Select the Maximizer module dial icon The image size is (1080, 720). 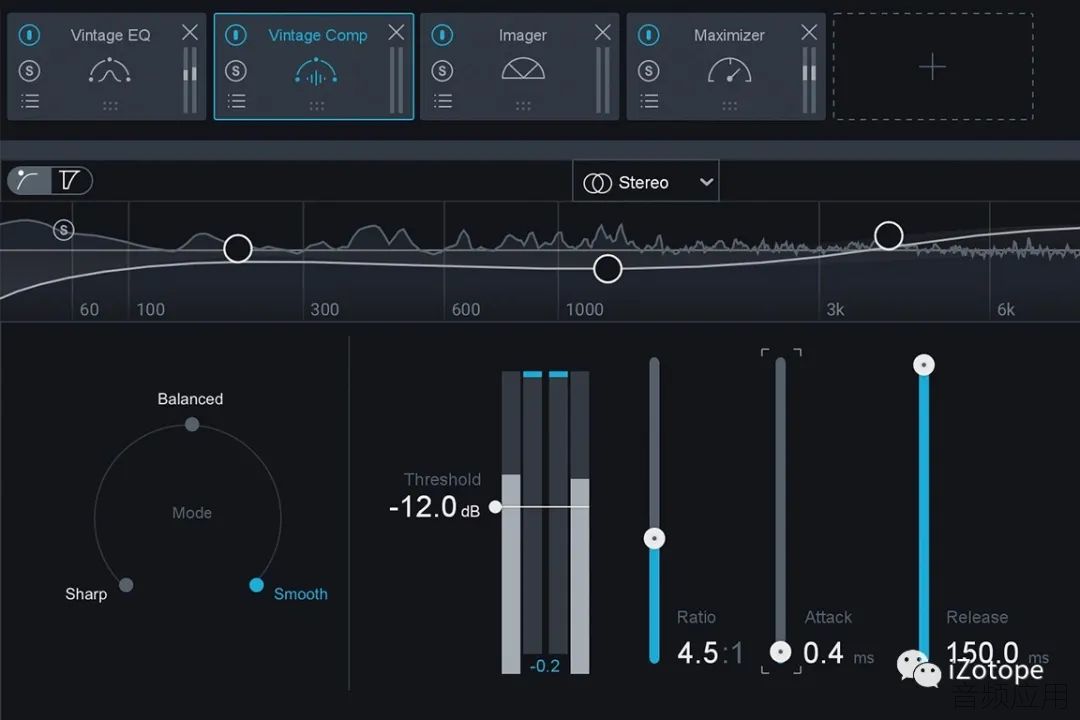(729, 70)
